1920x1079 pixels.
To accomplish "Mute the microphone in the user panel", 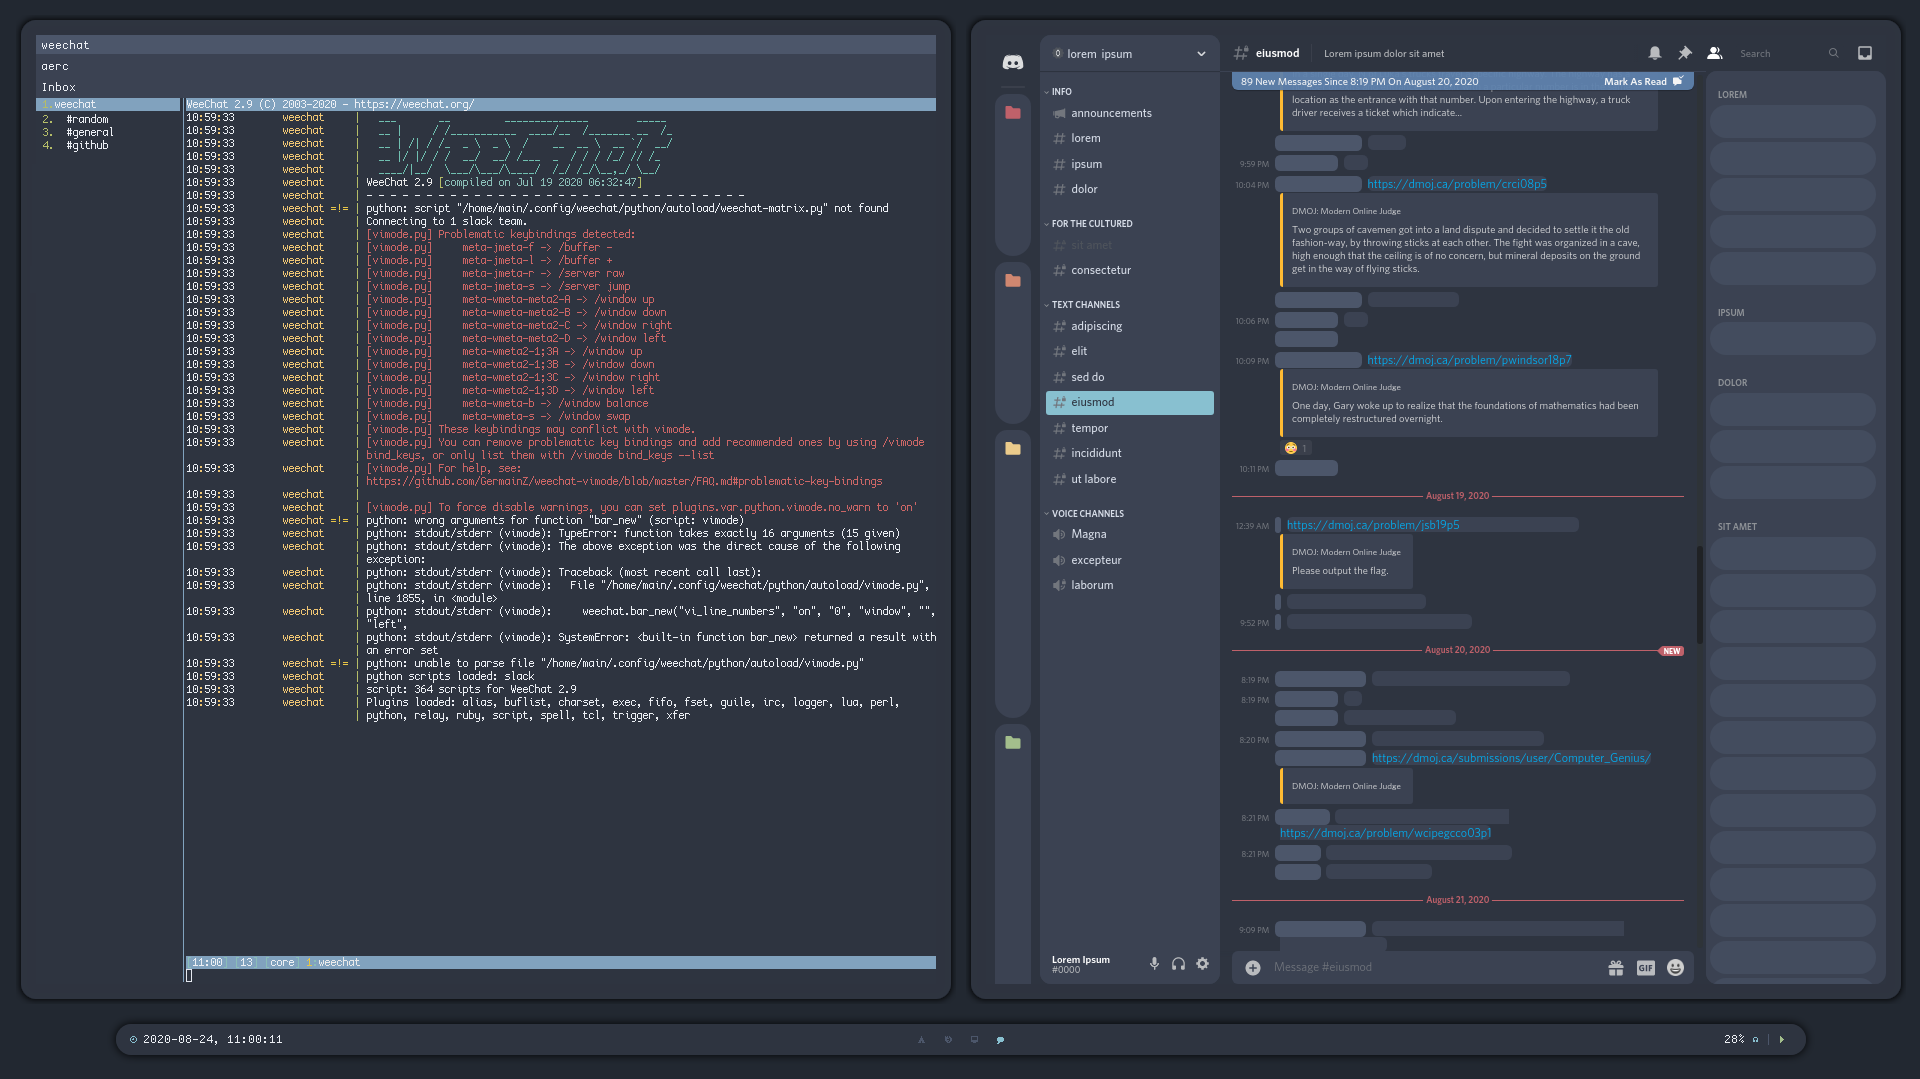I will coord(1154,964).
